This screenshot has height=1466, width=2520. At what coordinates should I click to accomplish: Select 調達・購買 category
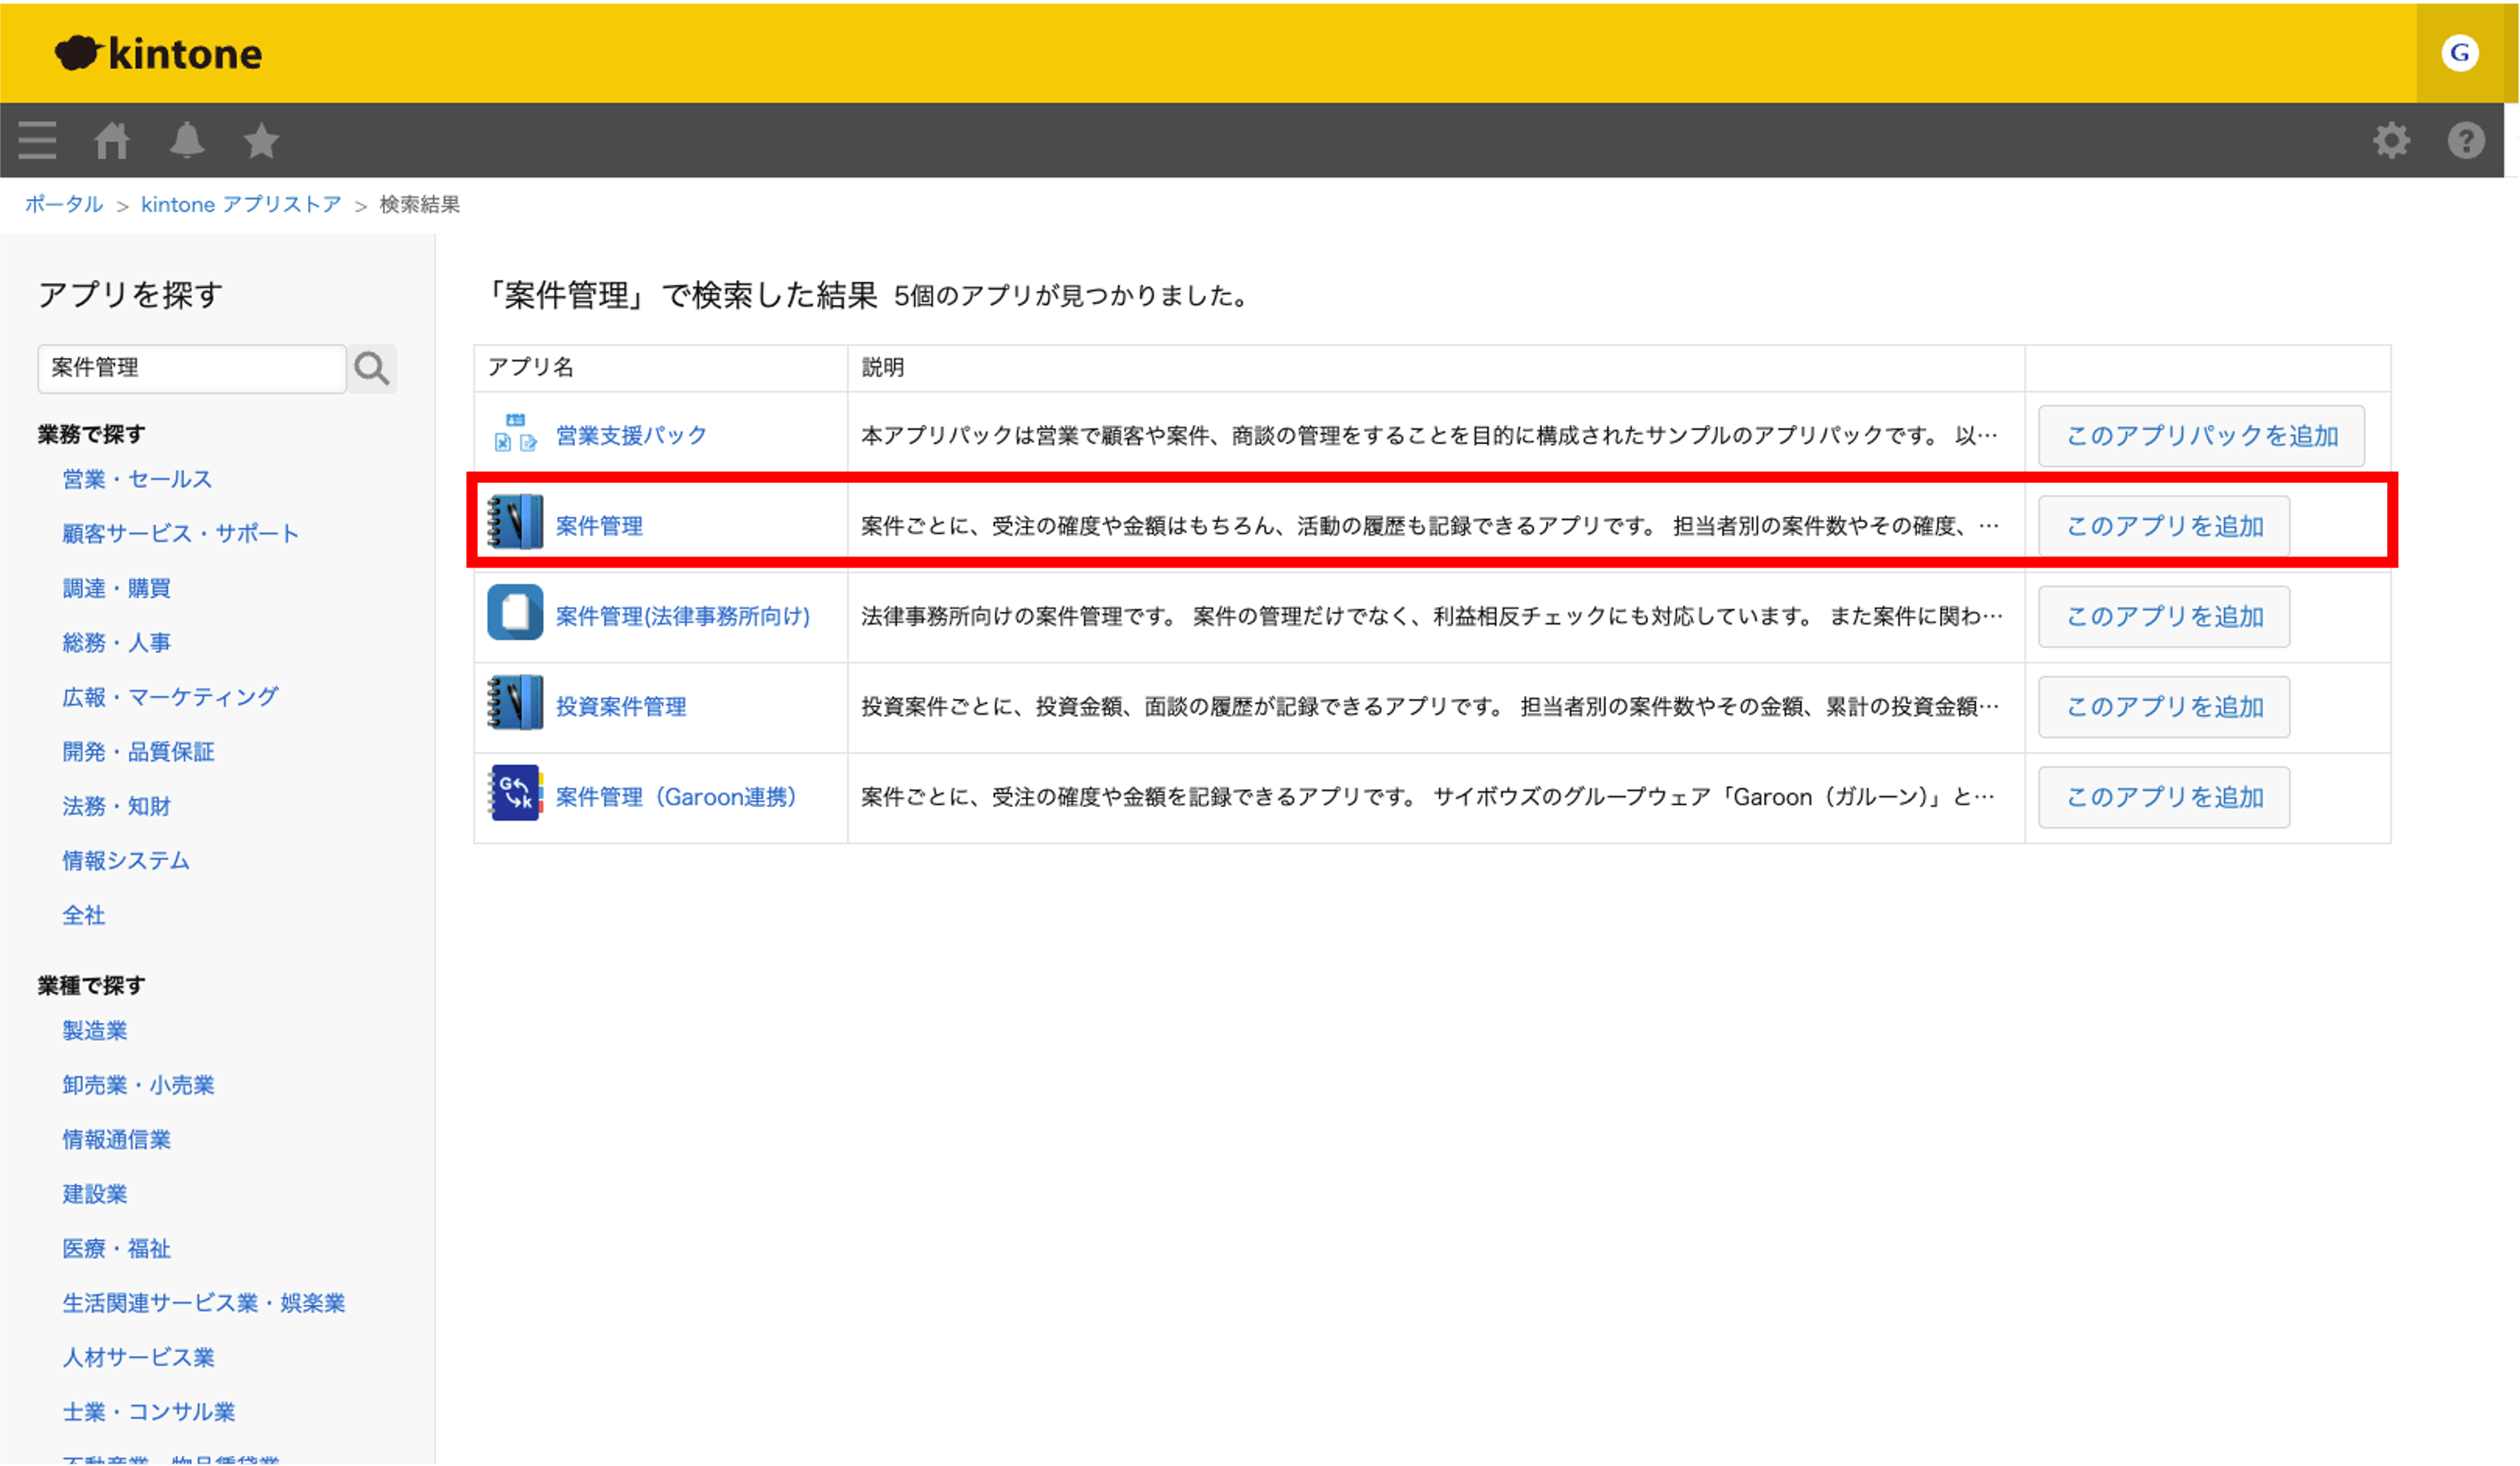pyautogui.click(x=116, y=588)
